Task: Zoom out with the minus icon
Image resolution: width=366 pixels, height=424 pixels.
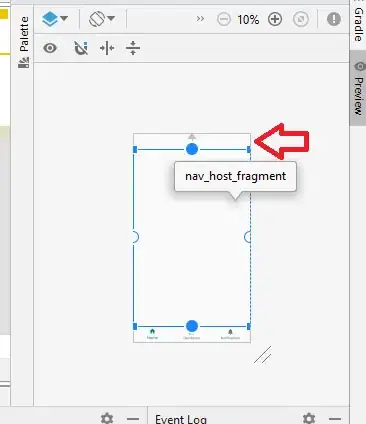Action: click(x=224, y=19)
